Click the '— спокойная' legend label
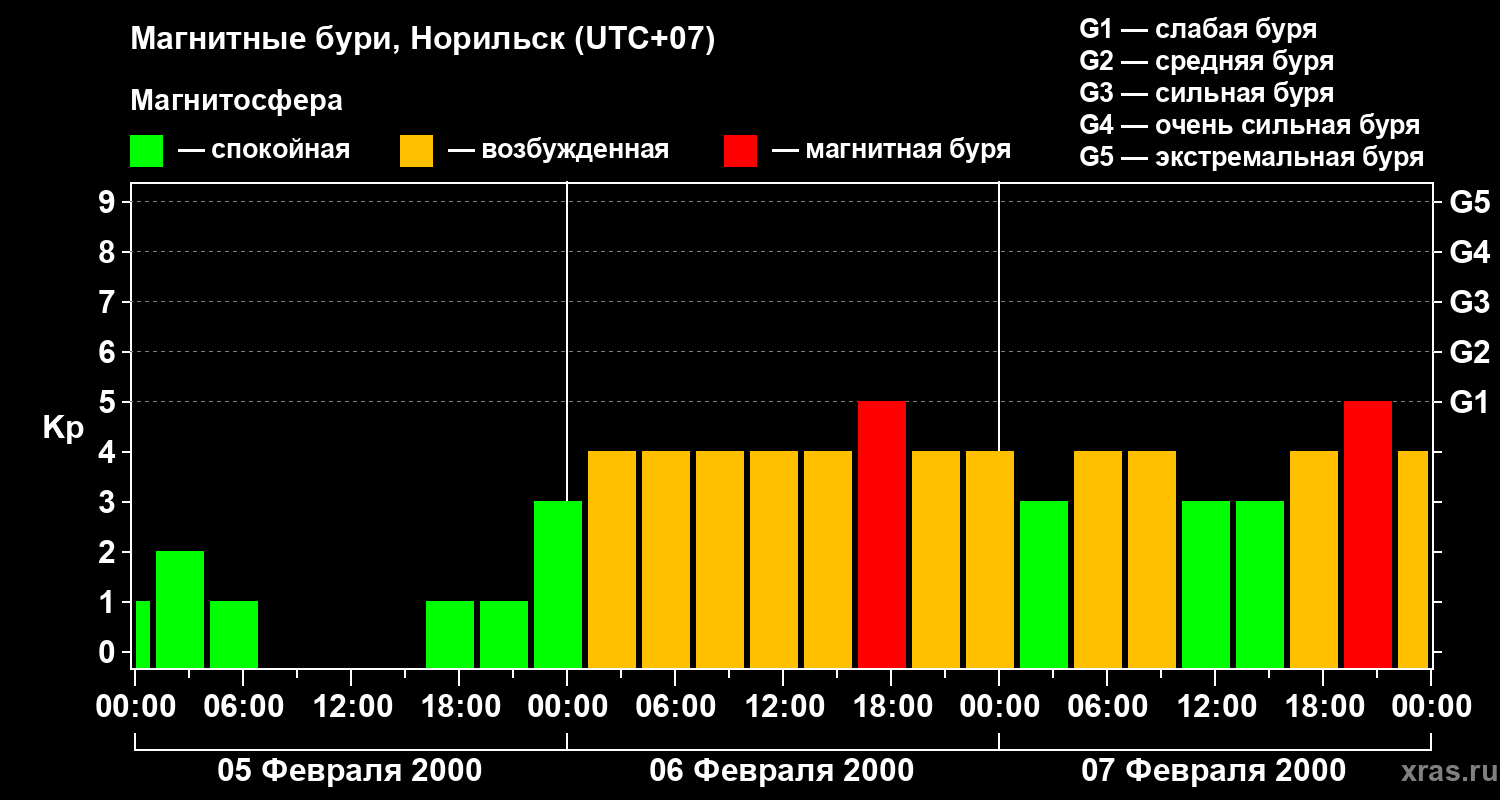1500x800 pixels. [x=264, y=151]
